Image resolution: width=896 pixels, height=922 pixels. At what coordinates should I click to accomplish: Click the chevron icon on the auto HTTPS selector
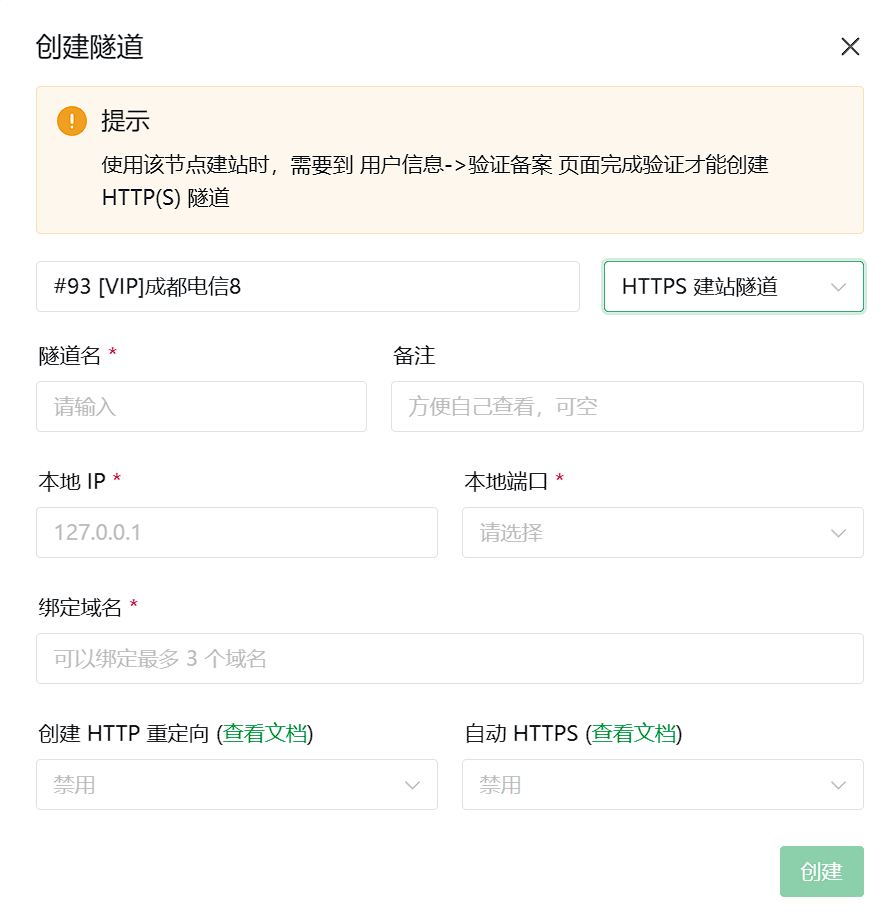click(x=839, y=785)
